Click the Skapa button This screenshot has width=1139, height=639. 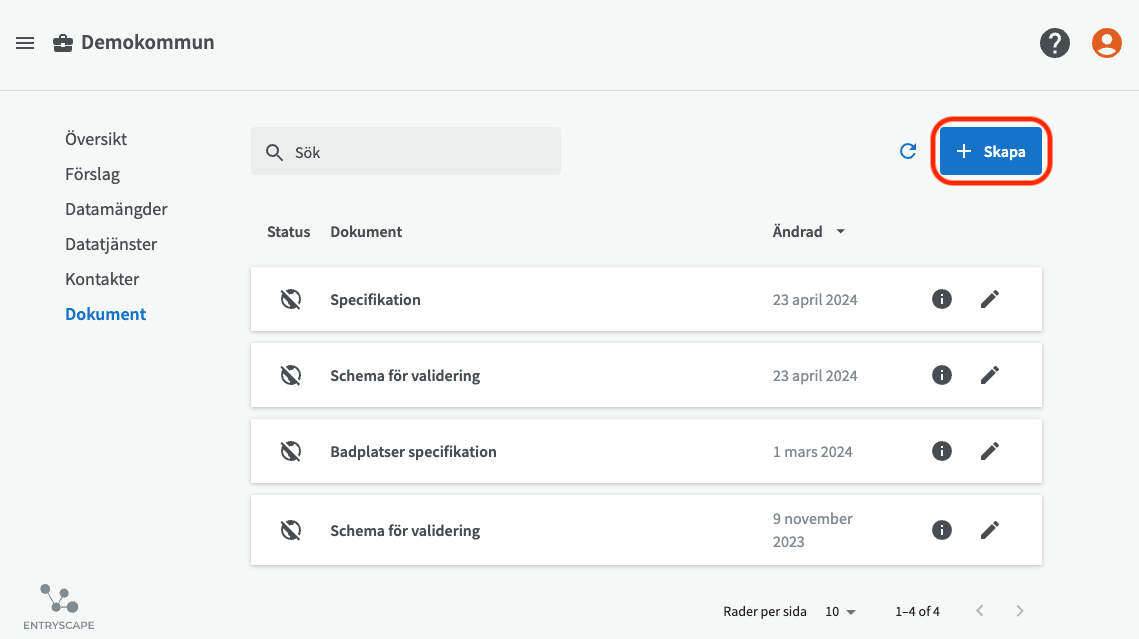pyautogui.click(x=990, y=152)
